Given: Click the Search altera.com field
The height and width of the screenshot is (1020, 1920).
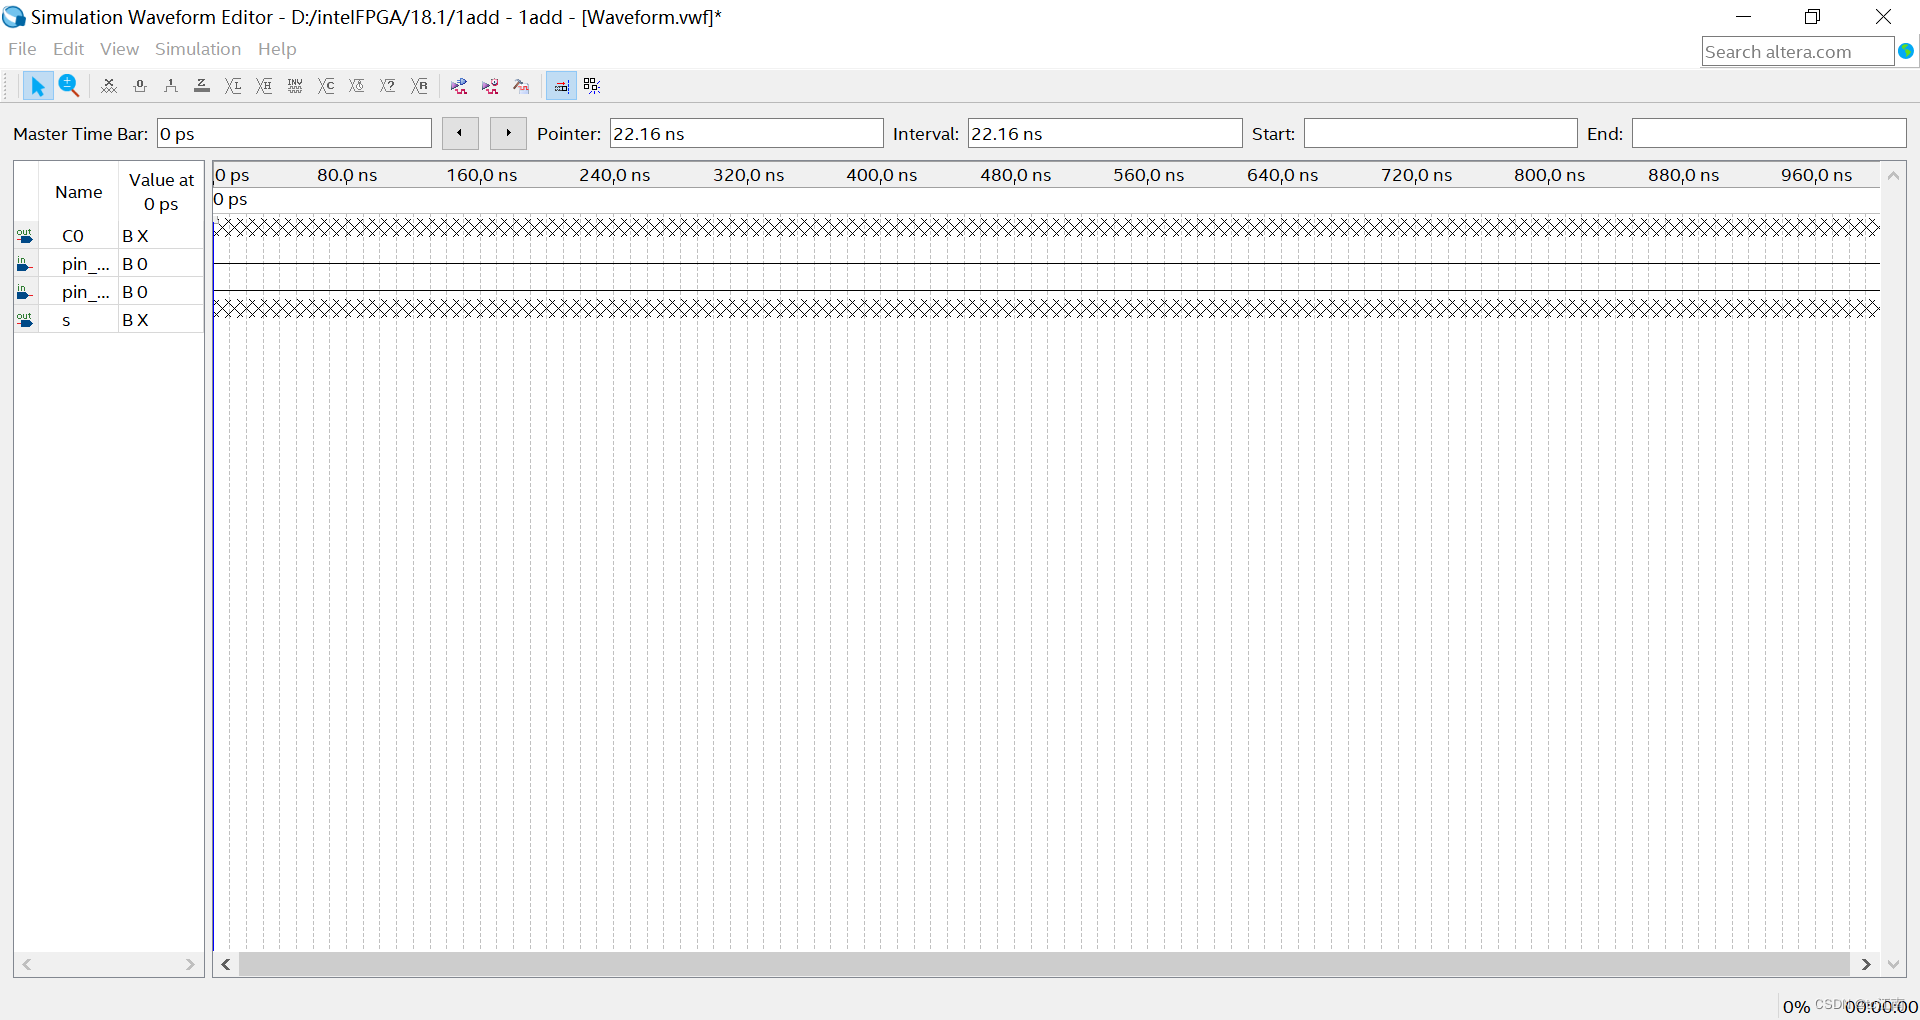Looking at the screenshot, I should coord(1797,52).
